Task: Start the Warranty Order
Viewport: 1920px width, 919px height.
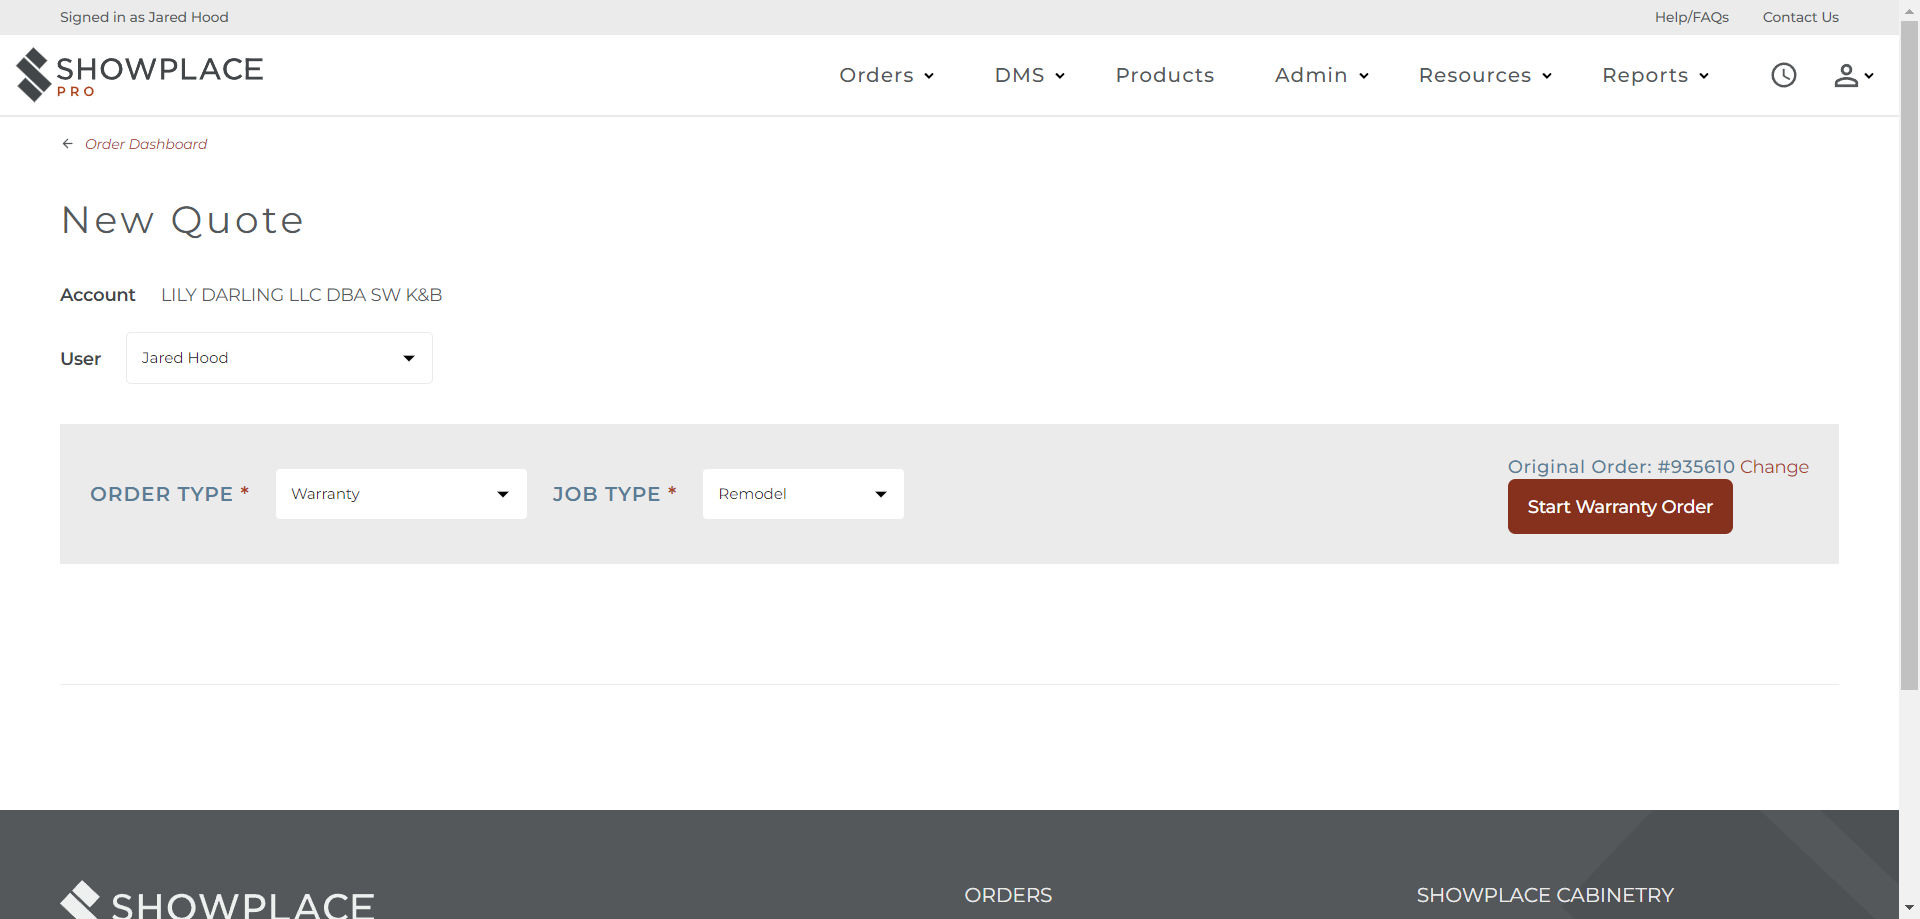Action: point(1620,507)
